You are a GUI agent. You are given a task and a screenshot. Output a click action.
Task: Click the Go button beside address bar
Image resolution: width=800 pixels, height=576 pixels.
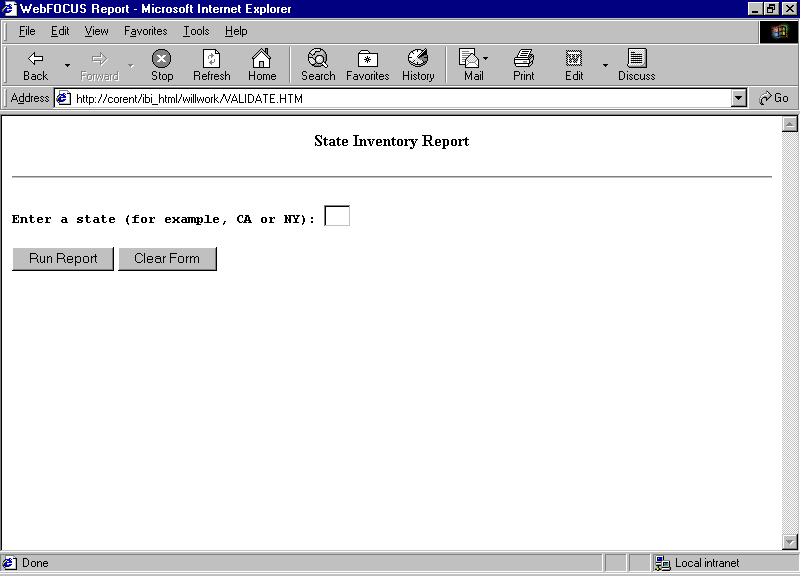pyautogui.click(x=773, y=98)
